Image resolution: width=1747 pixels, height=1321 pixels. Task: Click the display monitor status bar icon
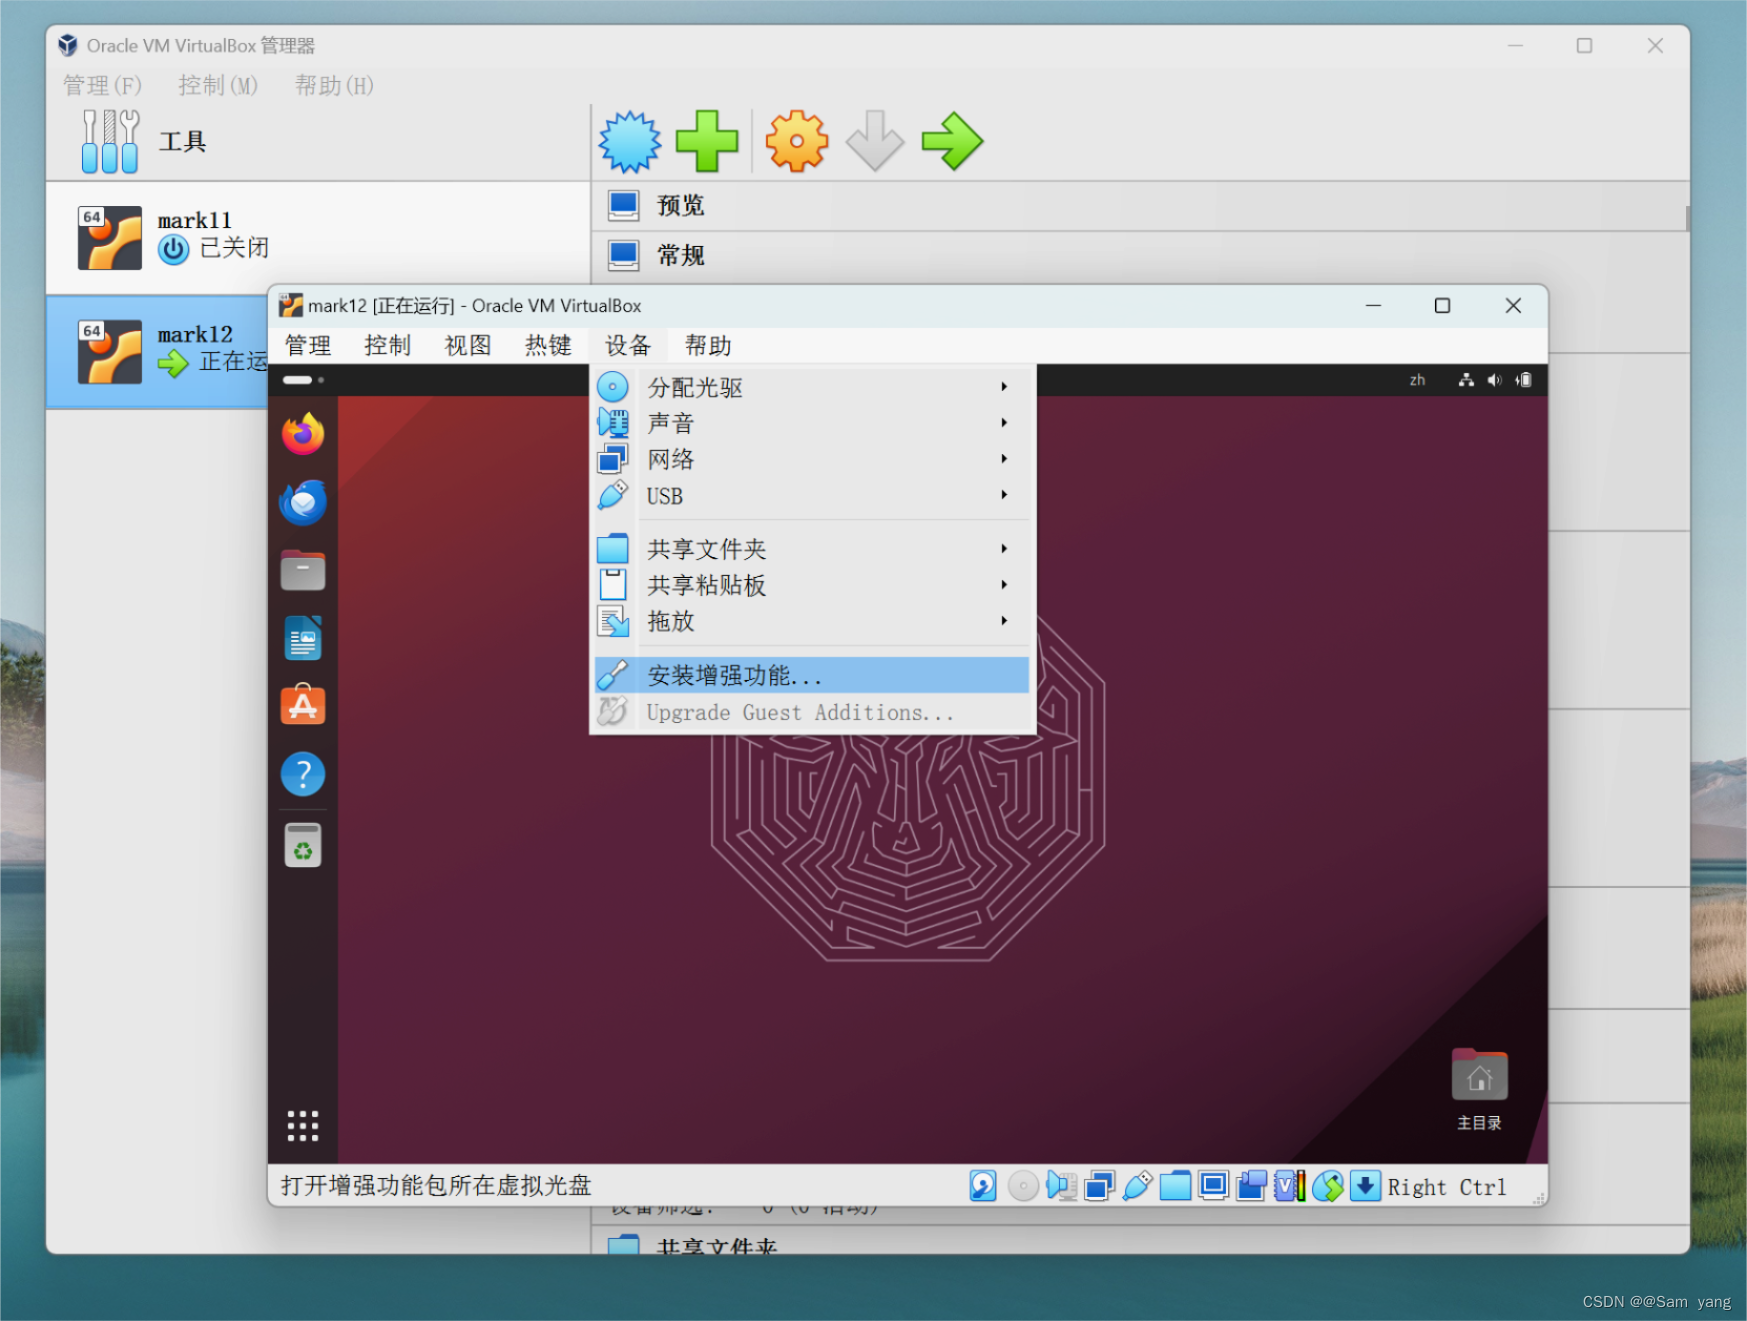click(1213, 1186)
